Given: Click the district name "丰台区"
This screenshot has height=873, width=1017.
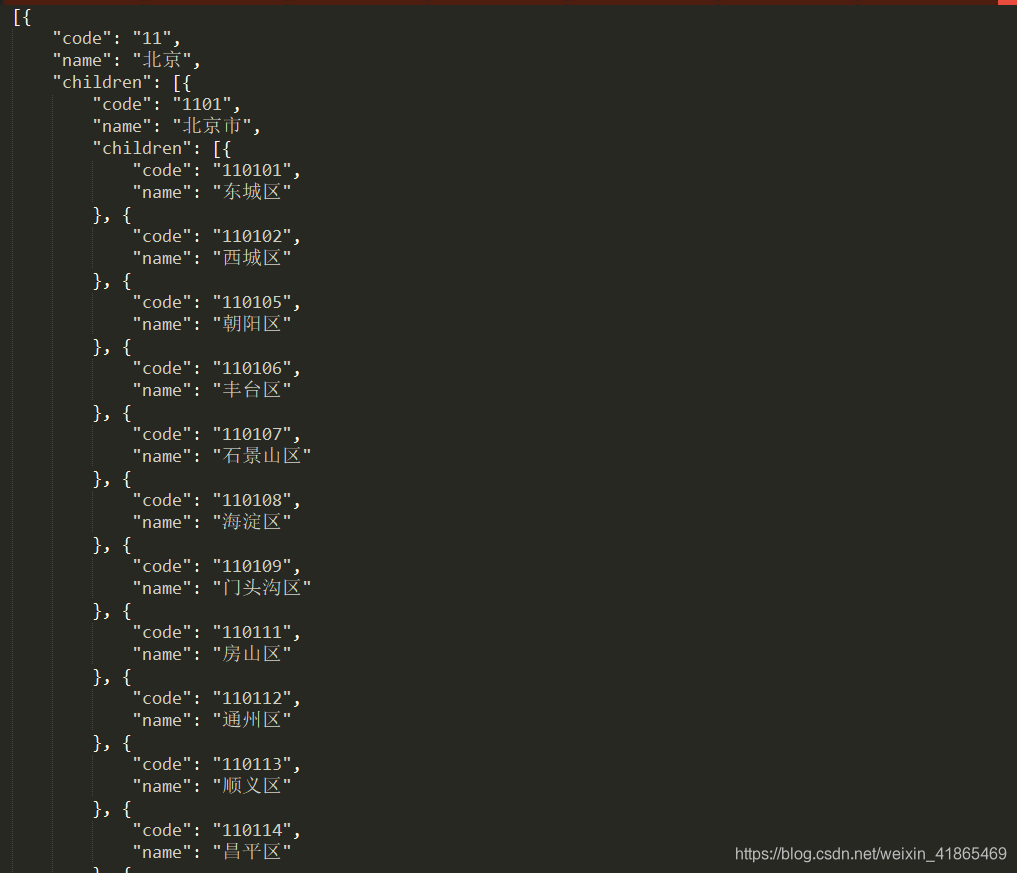Looking at the screenshot, I should pos(252,390).
